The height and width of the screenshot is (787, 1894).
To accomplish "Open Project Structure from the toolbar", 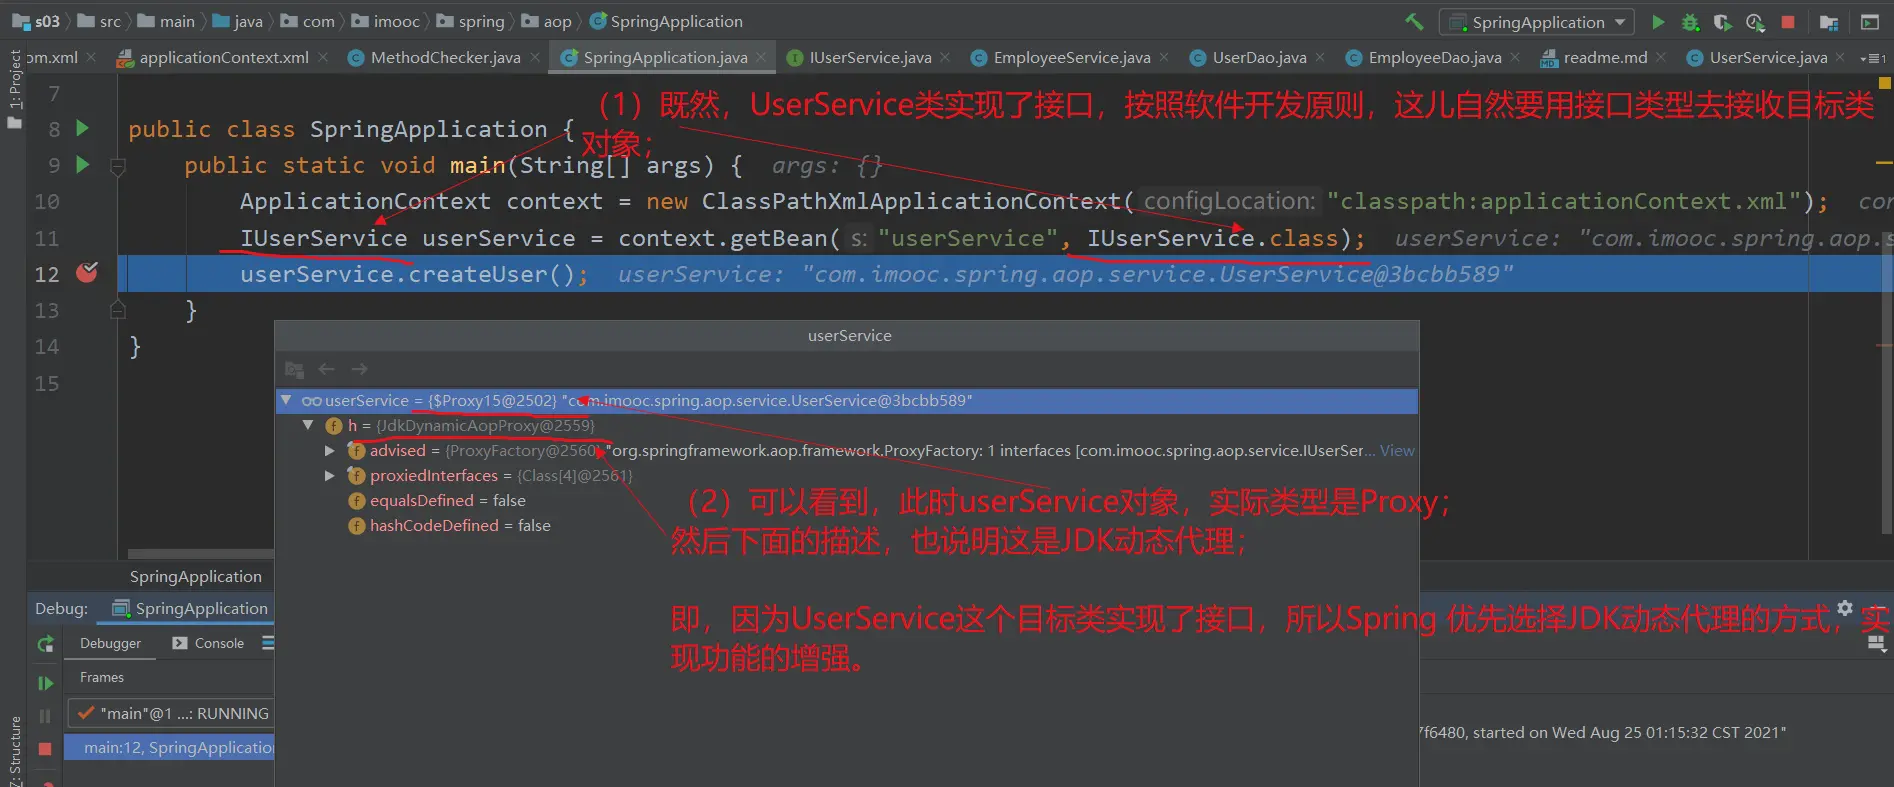I will (x=1829, y=22).
